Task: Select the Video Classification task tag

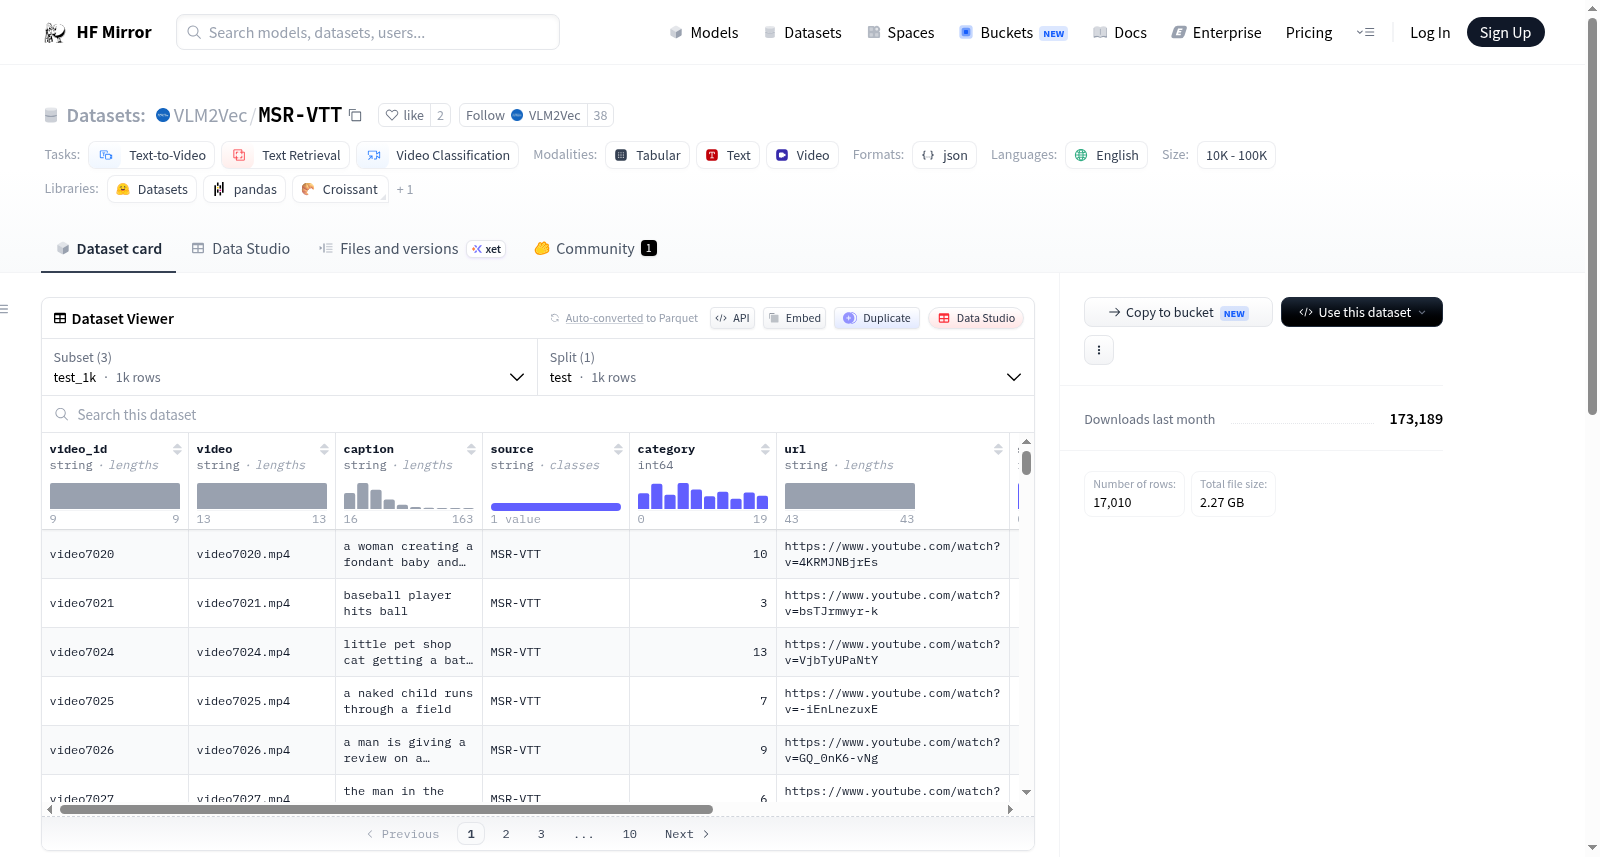Action: click(x=438, y=155)
